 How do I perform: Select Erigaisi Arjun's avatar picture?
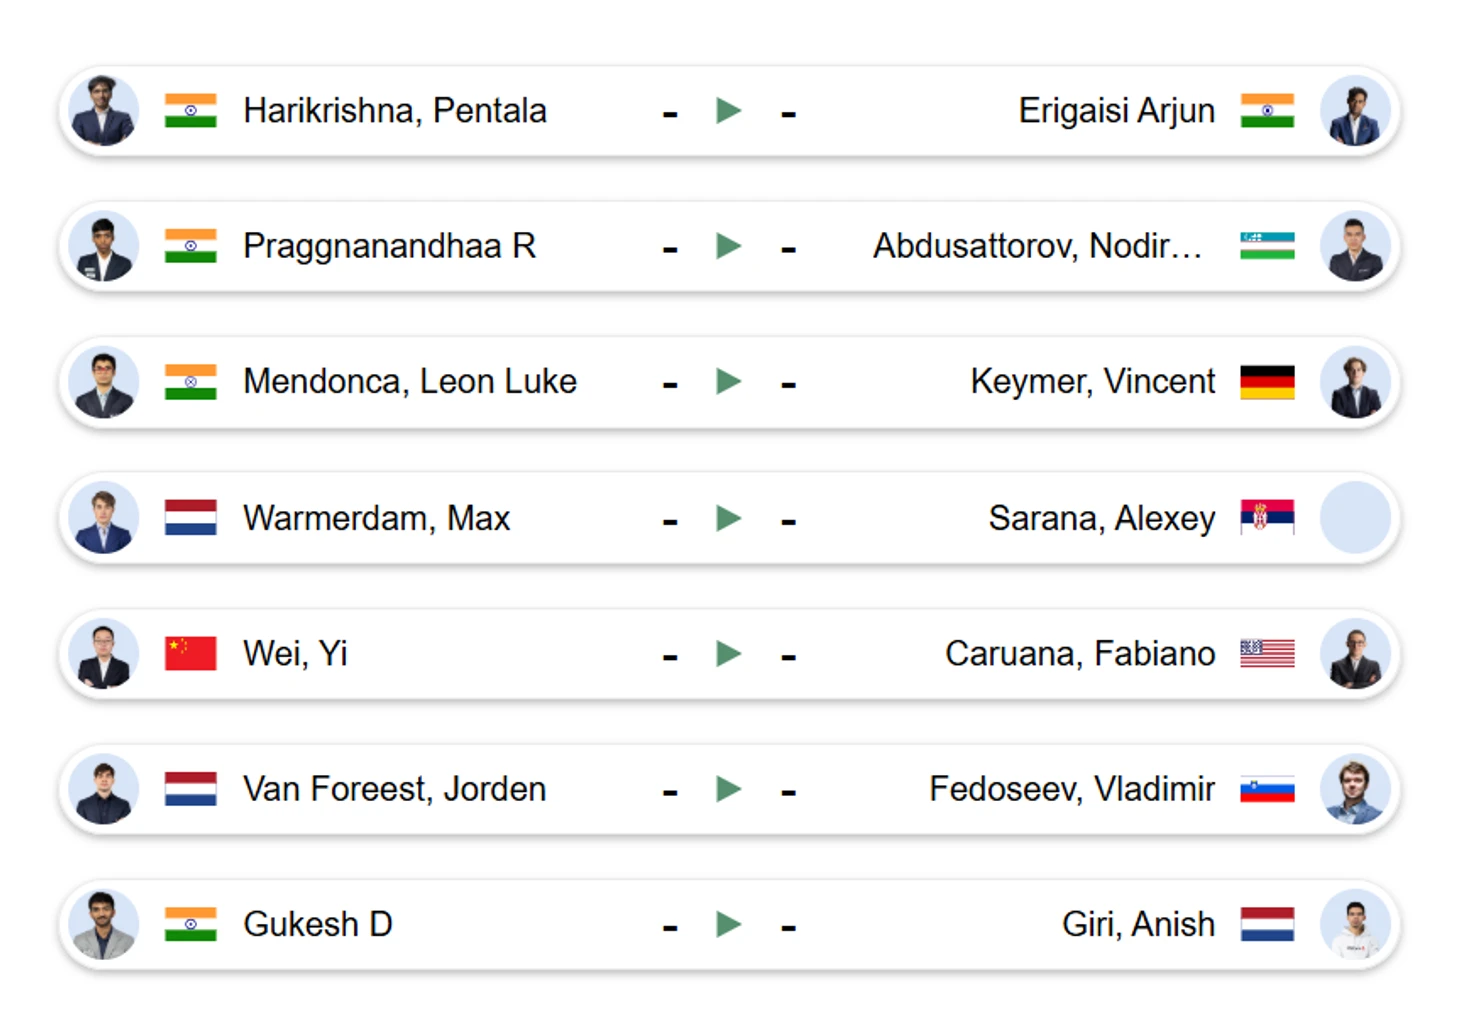(x=1355, y=110)
